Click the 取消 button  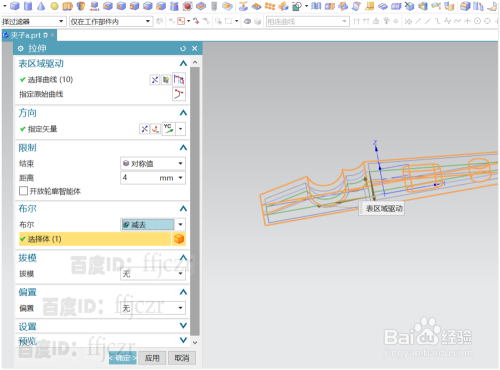click(x=182, y=358)
